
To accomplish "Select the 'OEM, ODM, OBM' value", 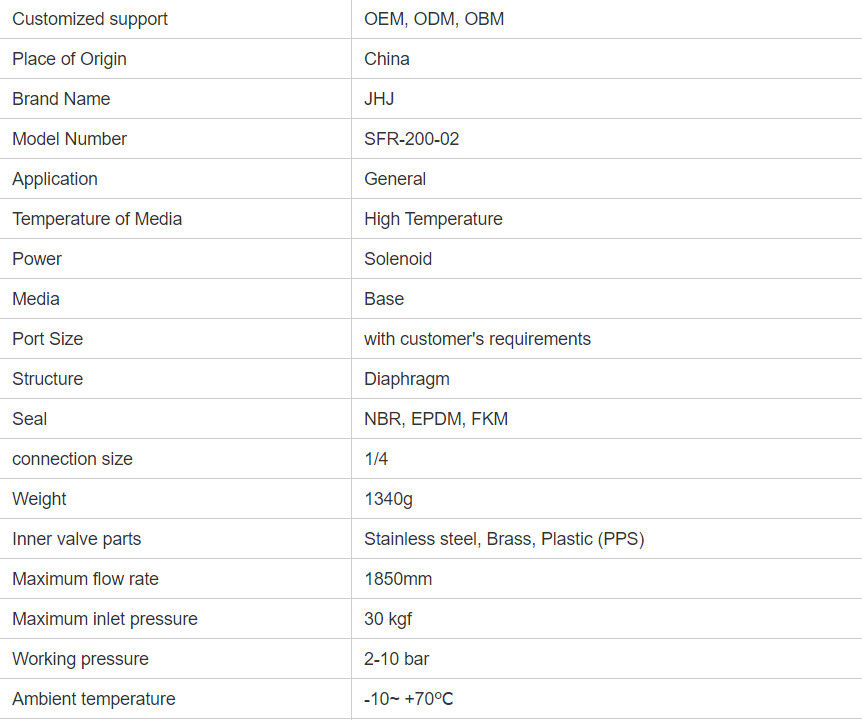I will point(434,19).
